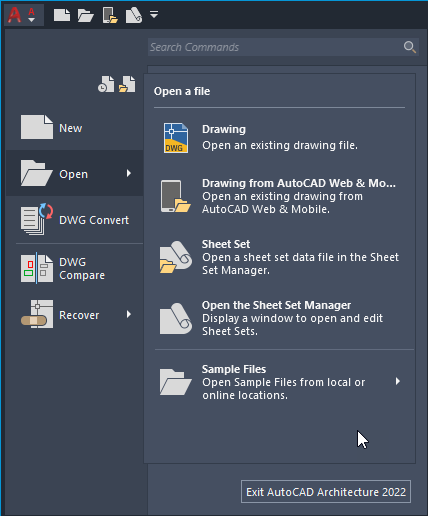Click Open from Web & Mobile toolbar icon
The image size is (428, 516).
coord(110,15)
